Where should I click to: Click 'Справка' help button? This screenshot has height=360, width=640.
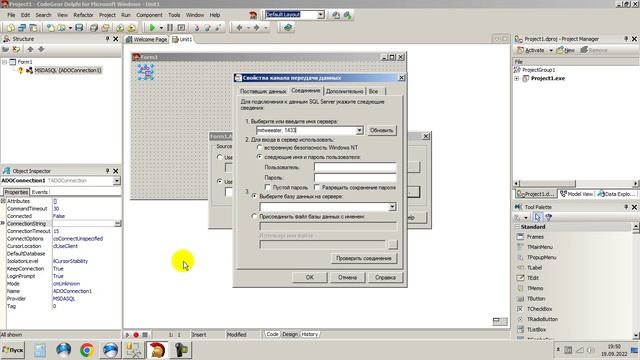(385, 278)
